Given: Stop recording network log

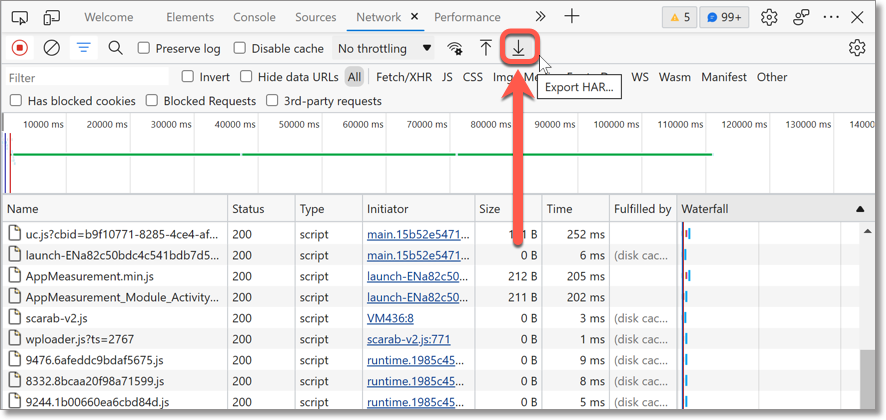Looking at the screenshot, I should tap(20, 48).
